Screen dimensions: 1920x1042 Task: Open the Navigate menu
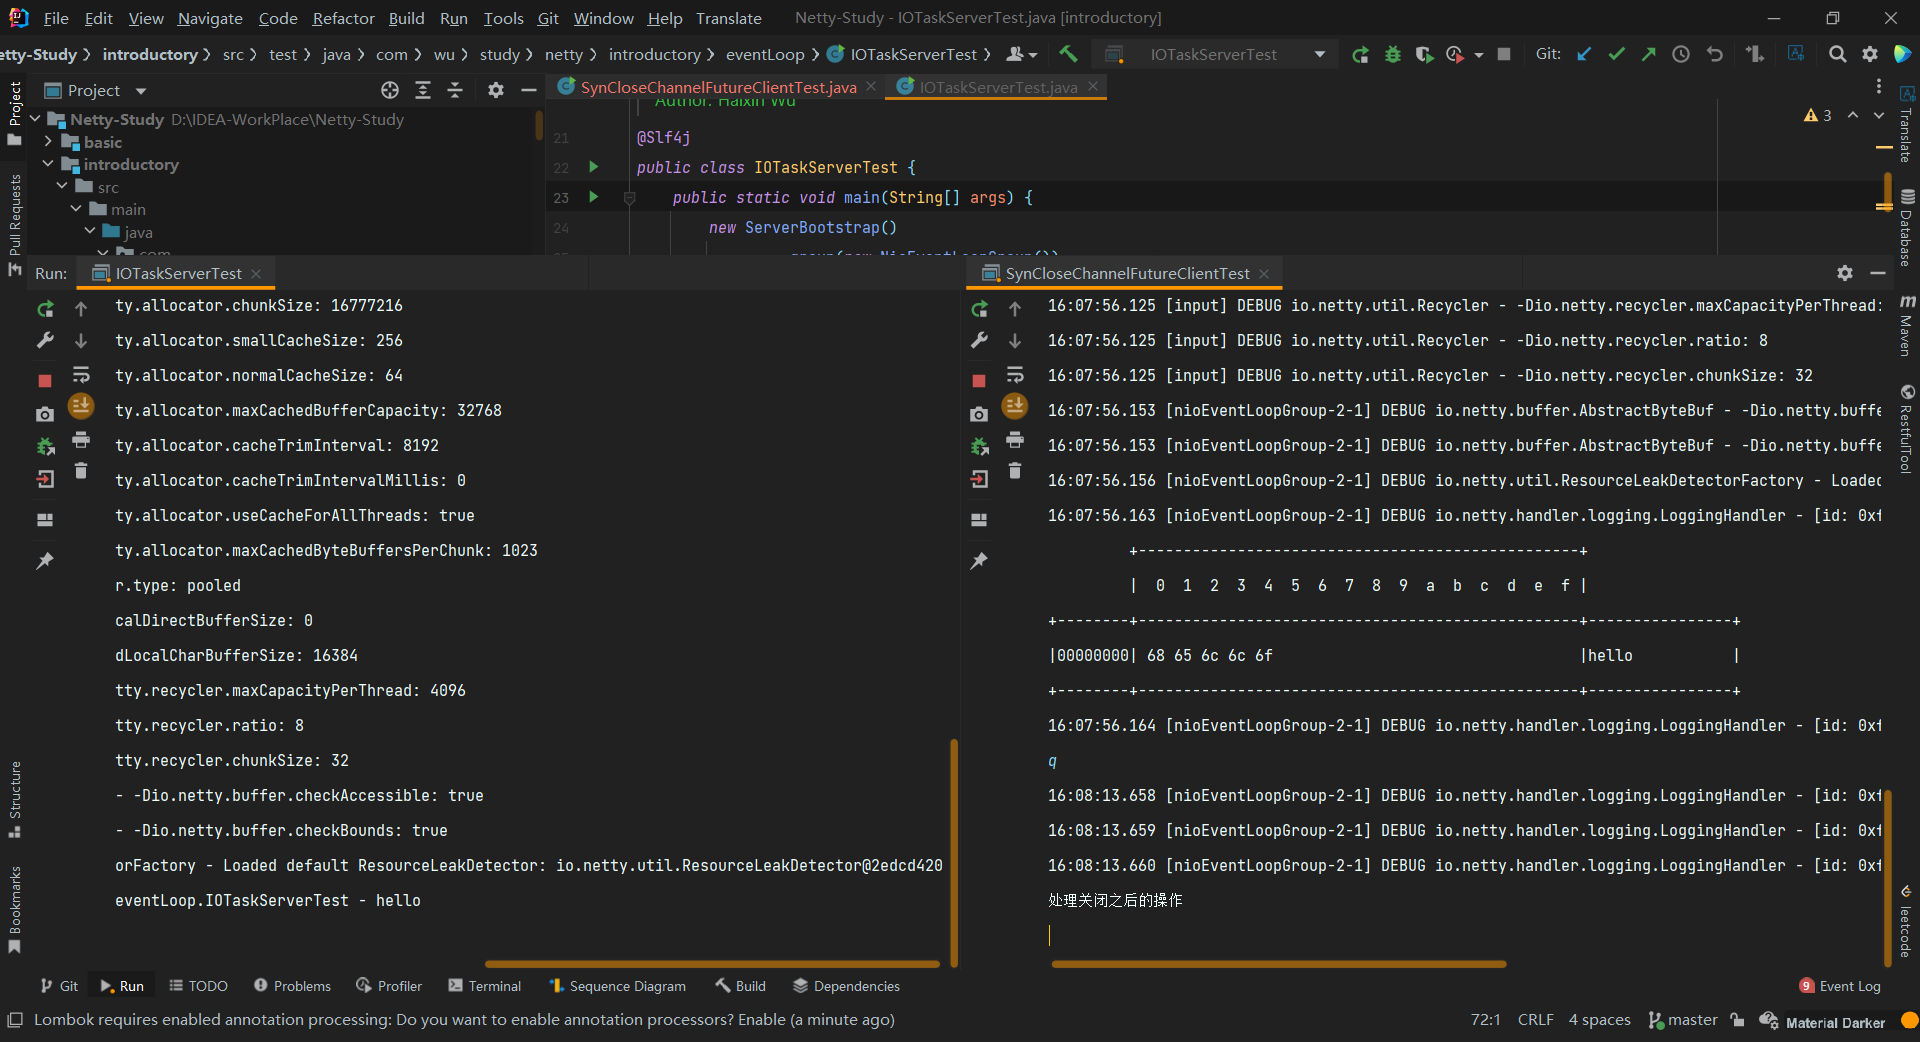[x=210, y=18]
